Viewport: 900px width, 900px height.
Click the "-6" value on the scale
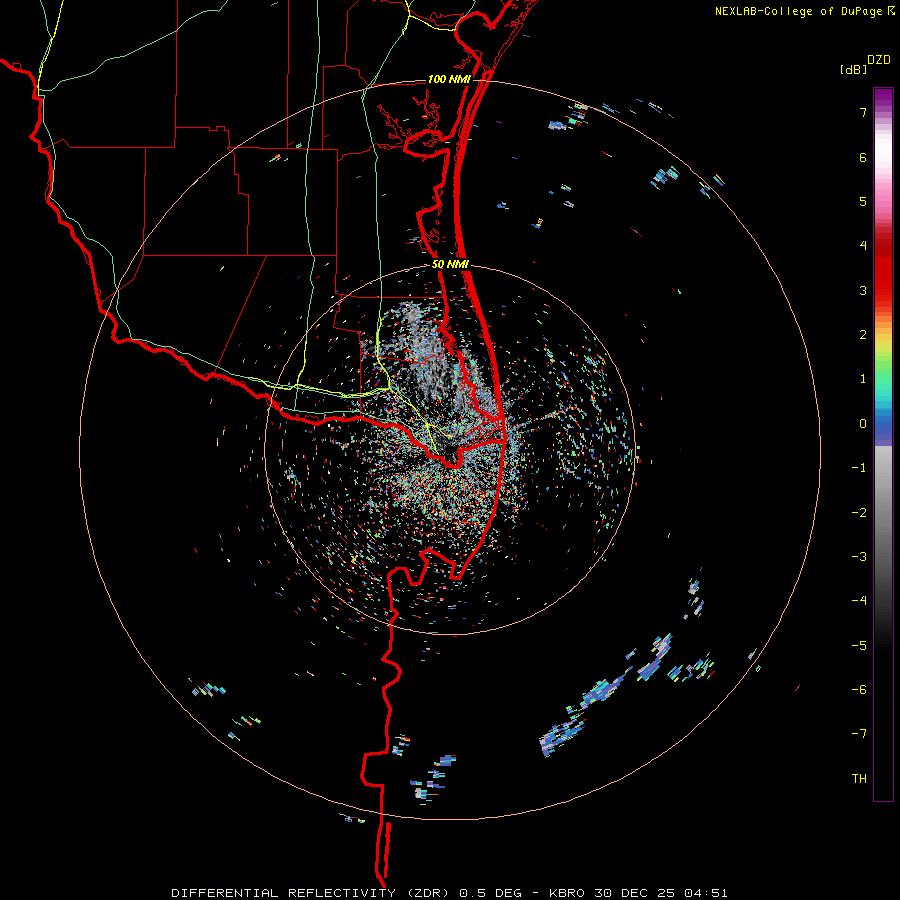[859, 690]
